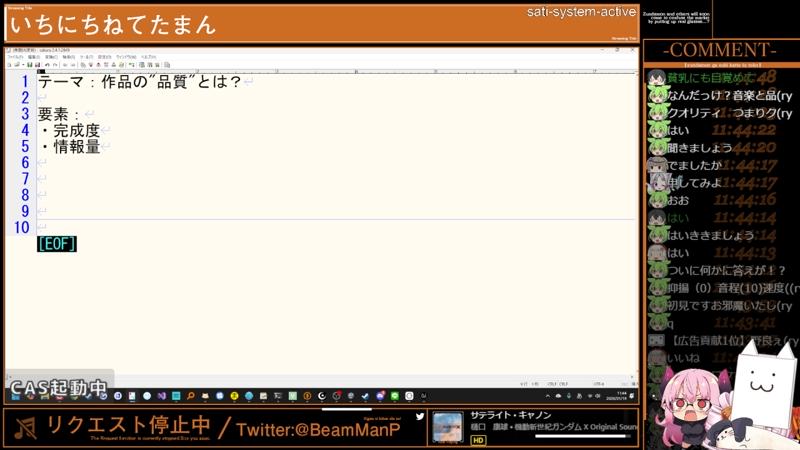Viewport: 800px width, 450px height.
Task: Click the Save toolbar icon
Action: pyautogui.click(x=30, y=65)
